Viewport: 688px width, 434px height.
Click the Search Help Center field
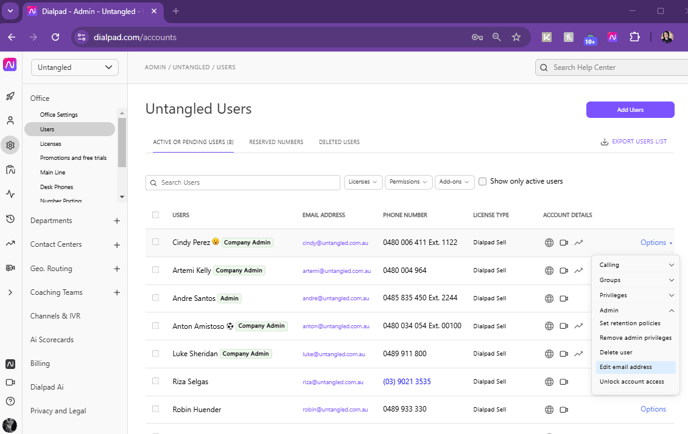(x=611, y=68)
